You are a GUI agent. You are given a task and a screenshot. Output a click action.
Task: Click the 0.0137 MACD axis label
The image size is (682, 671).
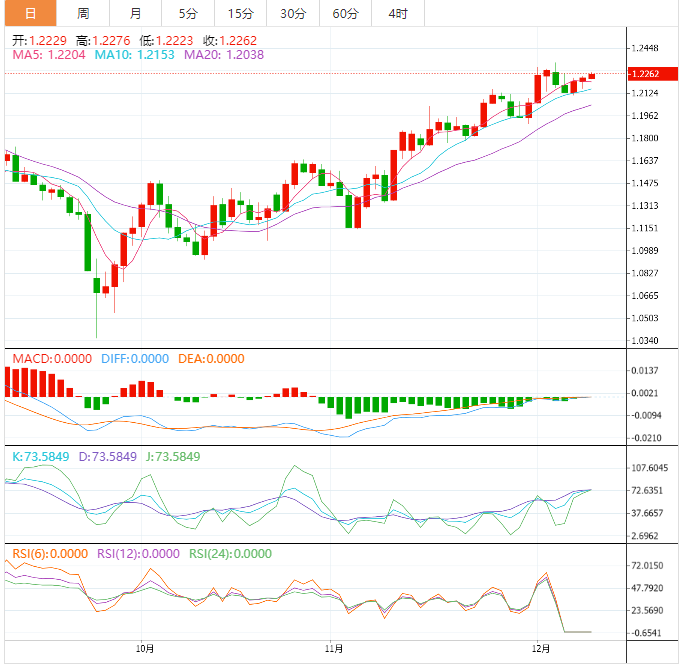pos(645,371)
